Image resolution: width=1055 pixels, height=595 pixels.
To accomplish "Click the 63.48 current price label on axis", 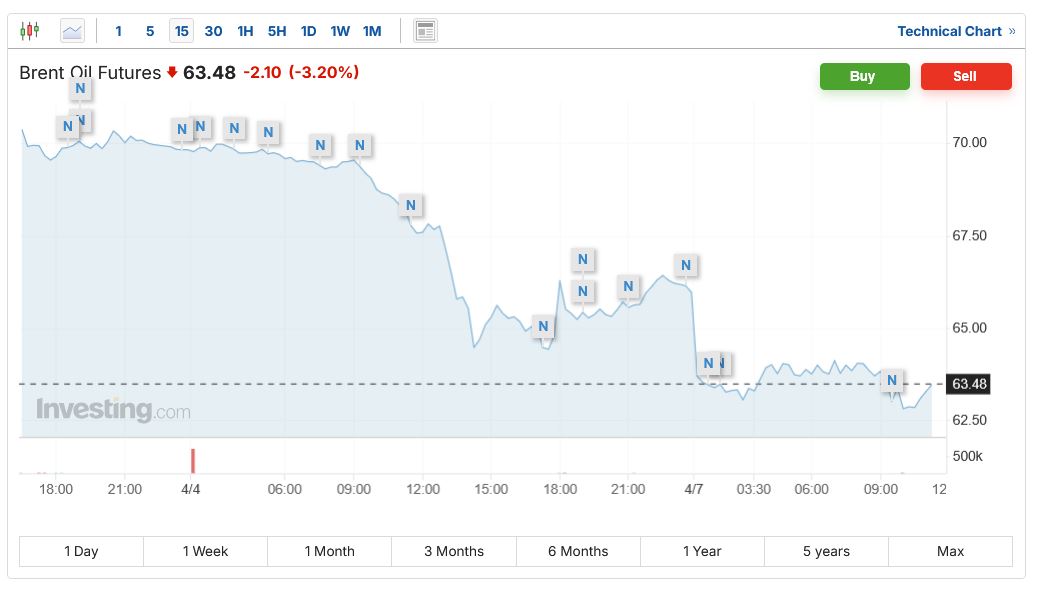I will tap(969, 384).
